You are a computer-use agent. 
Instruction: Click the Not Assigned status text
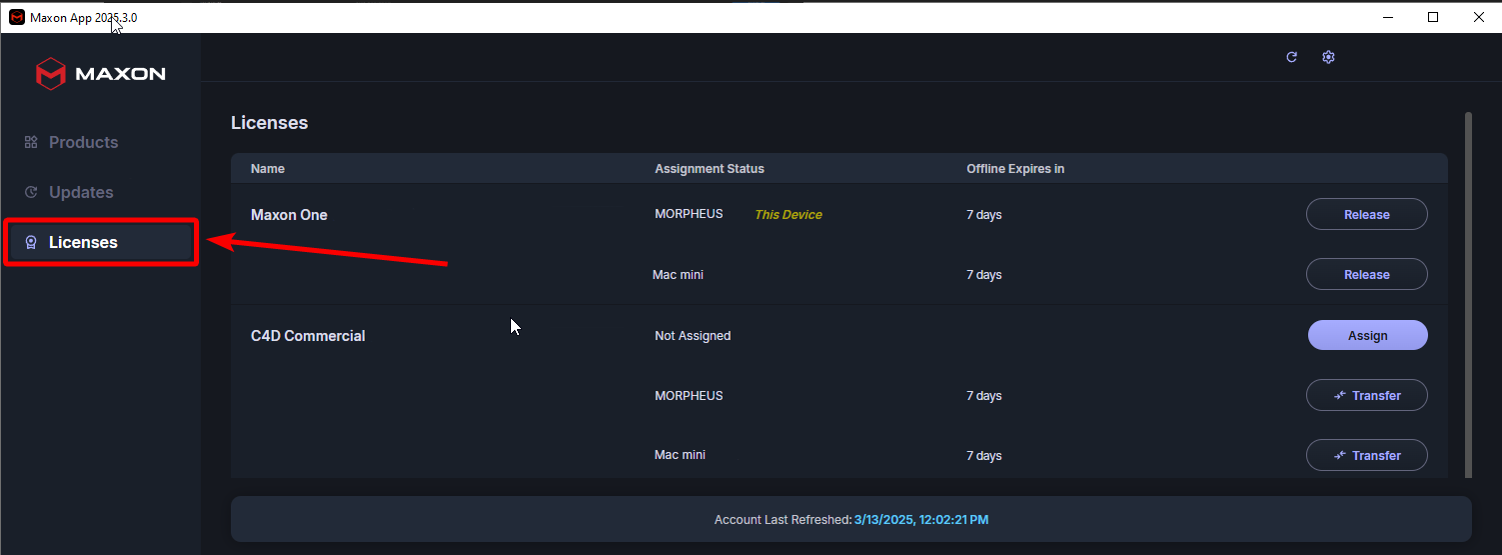tap(693, 336)
